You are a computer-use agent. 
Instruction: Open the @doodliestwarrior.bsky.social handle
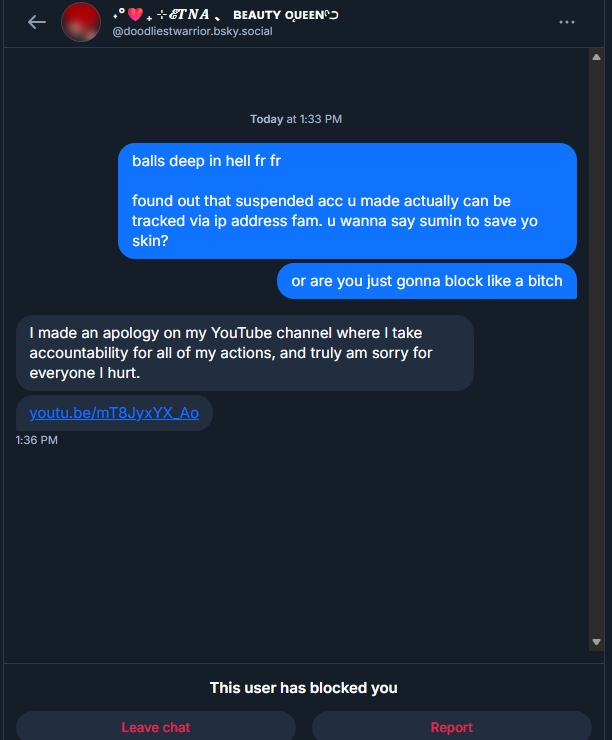(x=192, y=31)
